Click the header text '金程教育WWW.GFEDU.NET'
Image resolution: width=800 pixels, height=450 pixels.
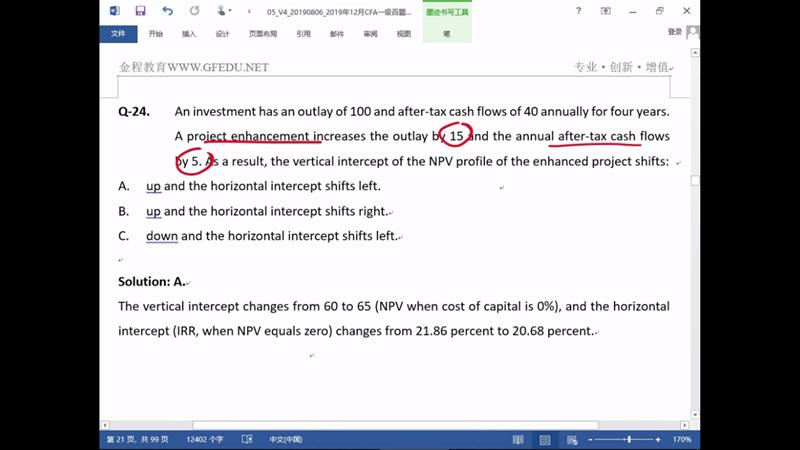(193, 67)
